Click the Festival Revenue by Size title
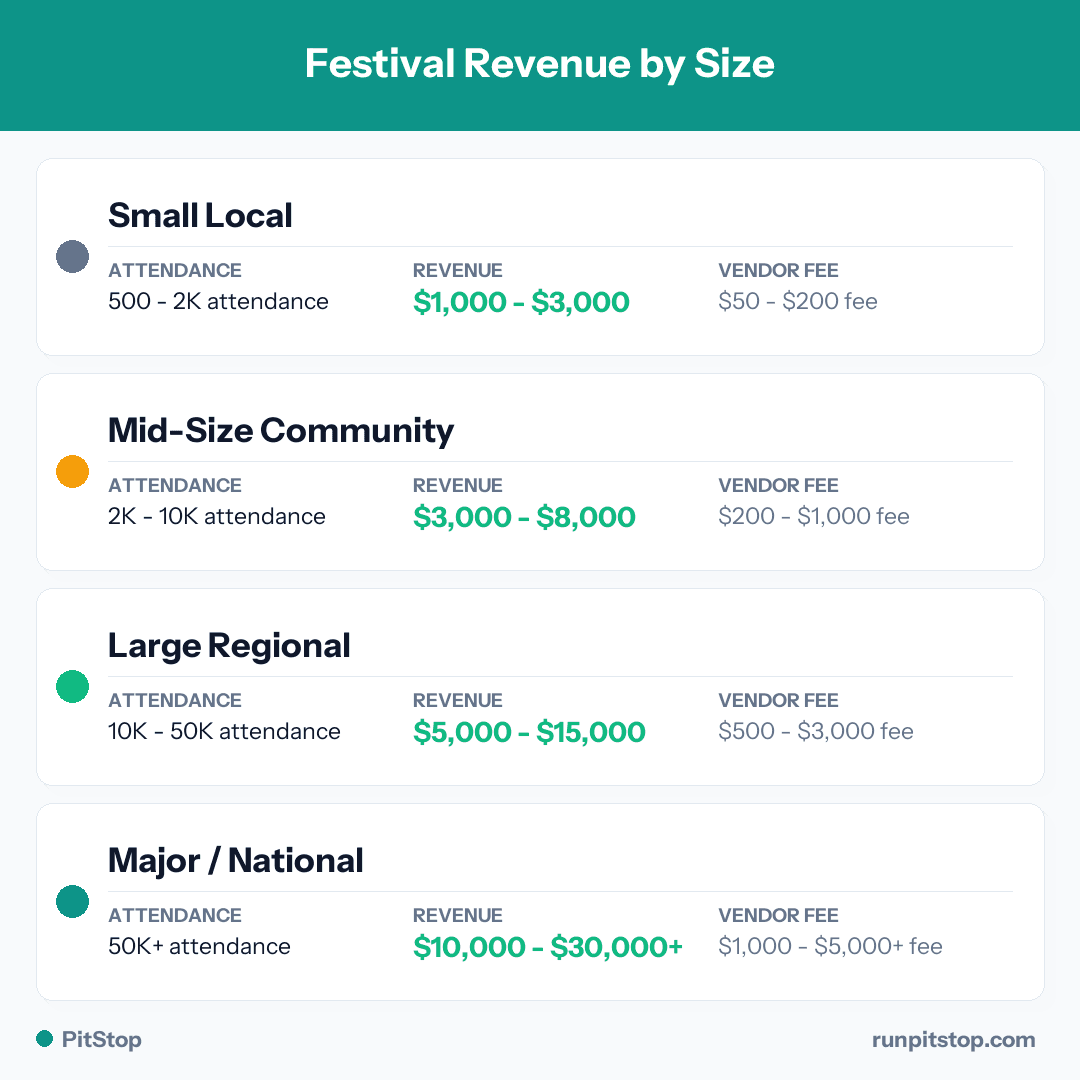The height and width of the screenshot is (1080, 1080). 540,64
